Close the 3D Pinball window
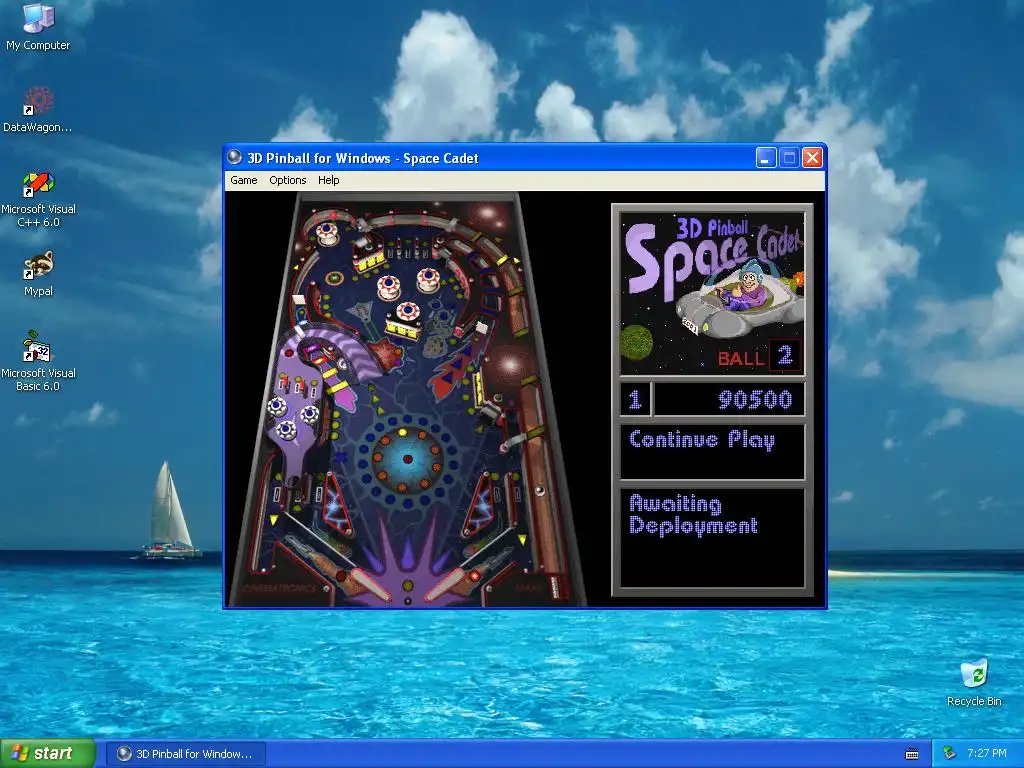The image size is (1024, 768). (x=812, y=157)
